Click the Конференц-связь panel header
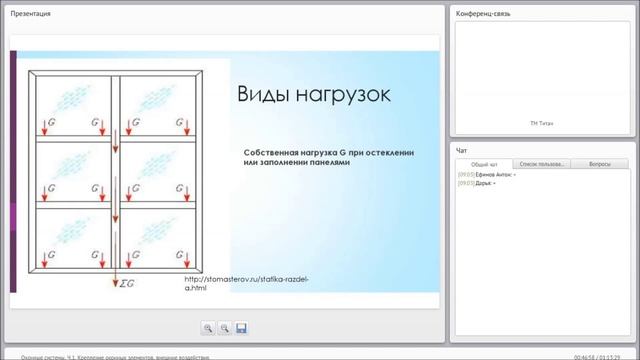Viewport: 640px width, 360px height. tap(483, 13)
